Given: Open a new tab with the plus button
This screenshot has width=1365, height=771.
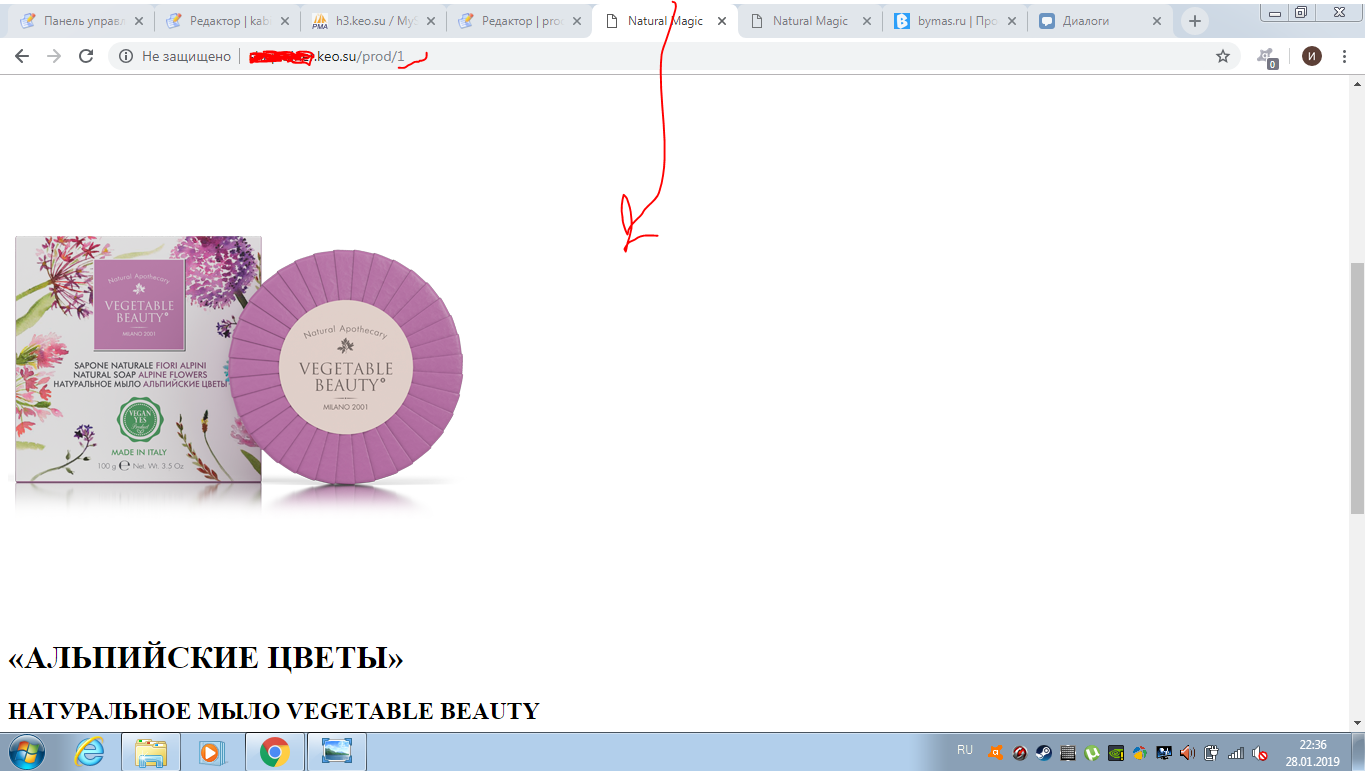Looking at the screenshot, I should (1194, 21).
